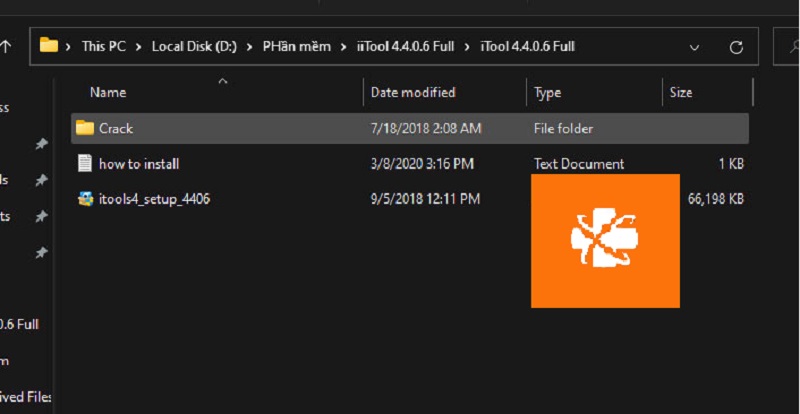Sort files by Name column
Image resolution: width=800 pixels, height=414 pixels.
tap(108, 92)
